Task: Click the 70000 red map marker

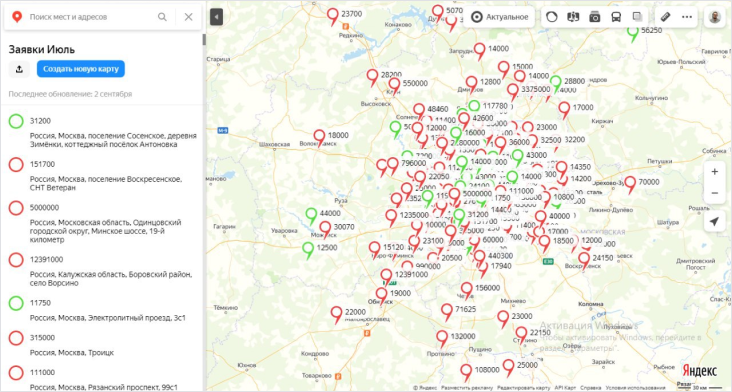Action: (631, 183)
